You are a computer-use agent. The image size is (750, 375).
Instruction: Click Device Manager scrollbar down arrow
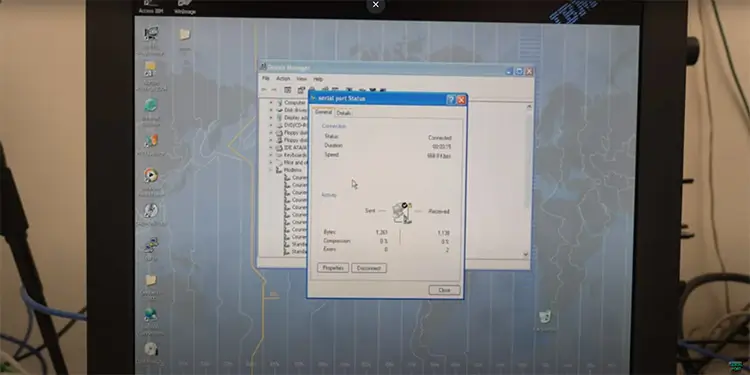(526, 254)
